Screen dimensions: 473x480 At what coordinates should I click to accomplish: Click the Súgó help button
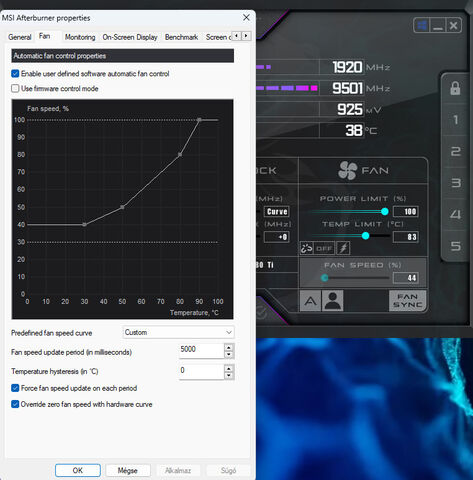[228, 470]
